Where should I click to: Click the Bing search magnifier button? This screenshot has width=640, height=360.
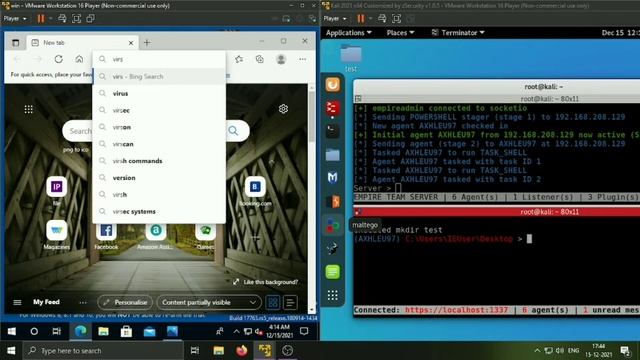(x=233, y=131)
